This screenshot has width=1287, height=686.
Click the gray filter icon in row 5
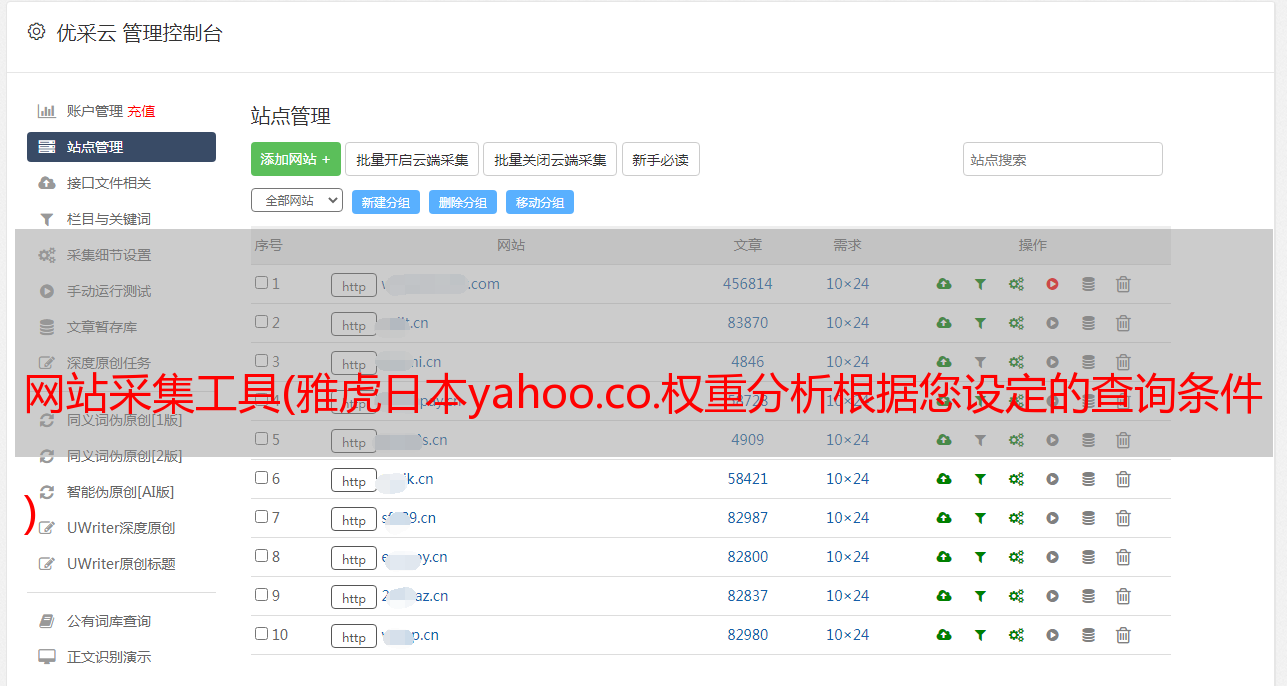click(x=980, y=440)
